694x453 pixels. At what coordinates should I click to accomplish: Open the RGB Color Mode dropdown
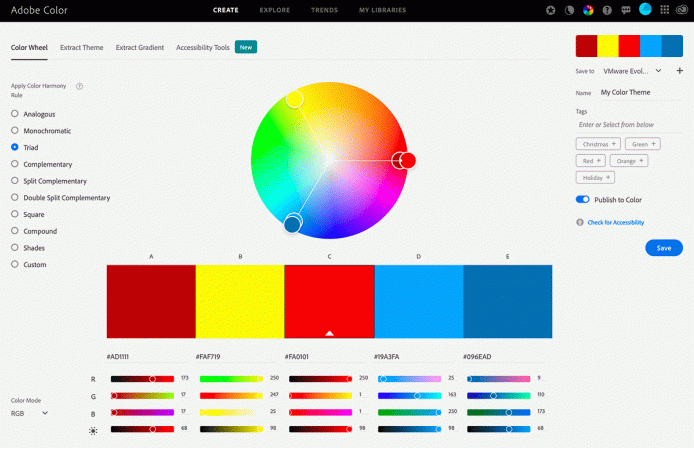point(29,413)
